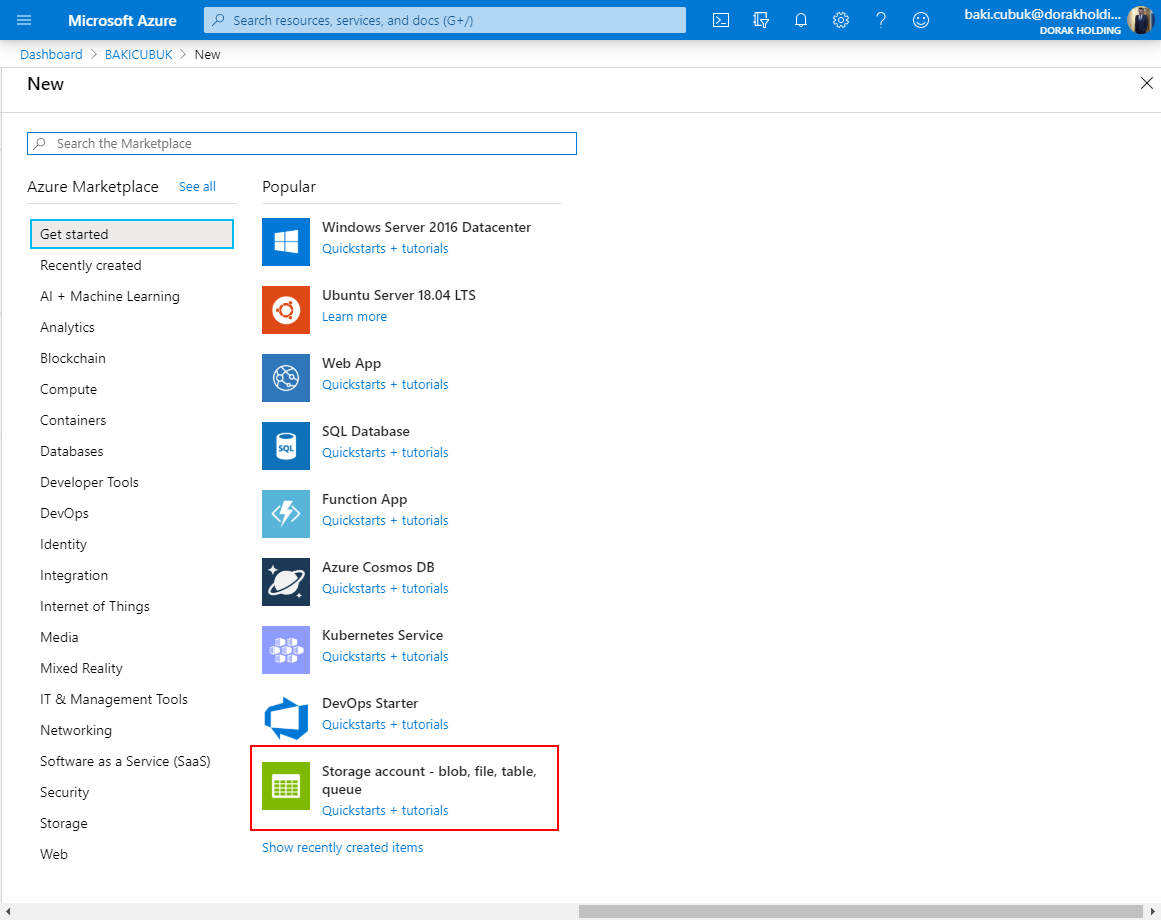This screenshot has height=920, width=1161.
Task: Select the Containers category
Action: (73, 420)
